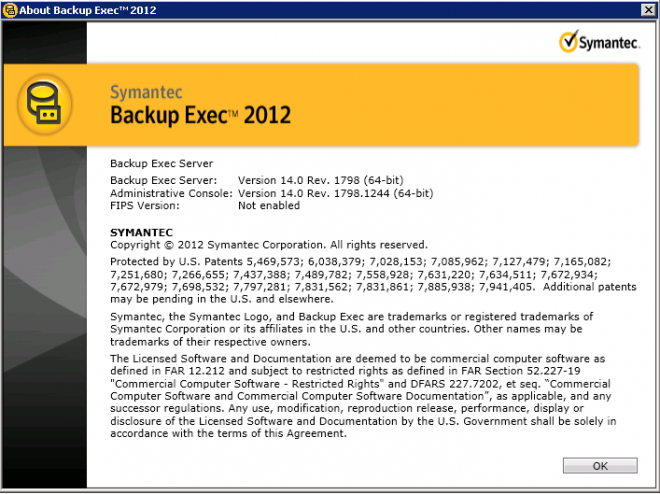Click the Symantec checkmark logo
This screenshot has width=660, height=494.
point(599,42)
